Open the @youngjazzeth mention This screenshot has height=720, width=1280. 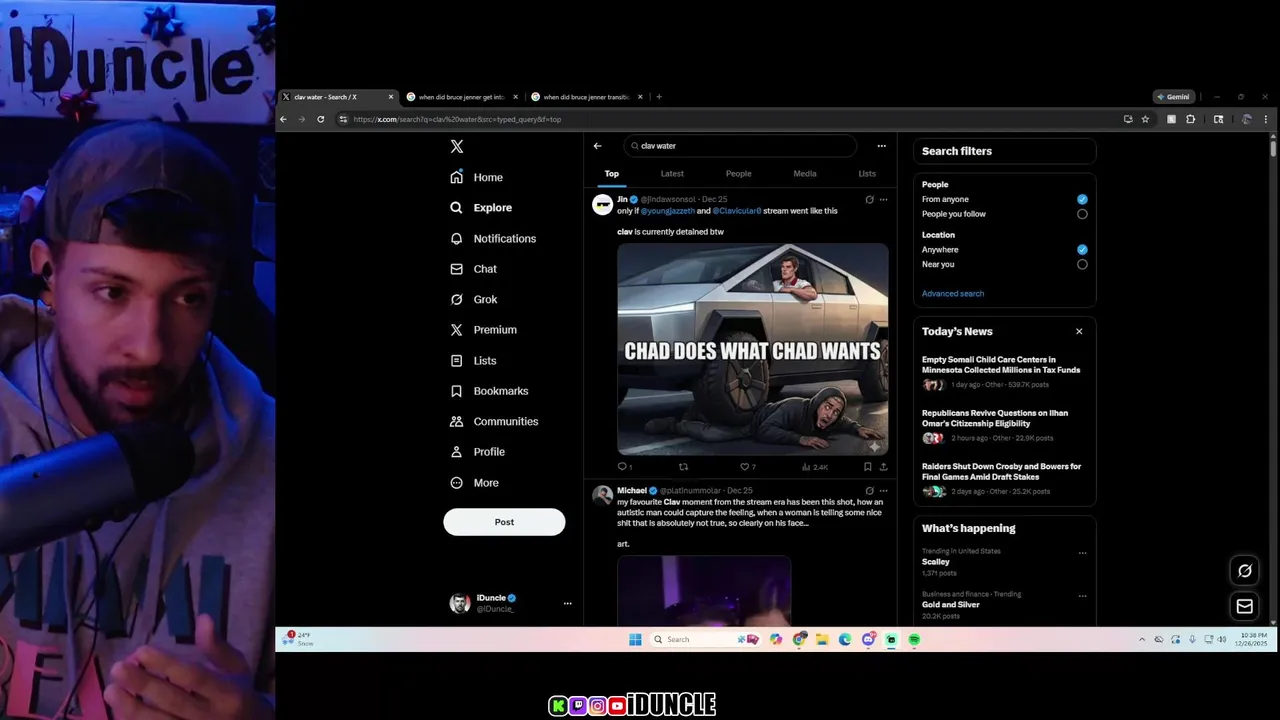tap(668, 211)
